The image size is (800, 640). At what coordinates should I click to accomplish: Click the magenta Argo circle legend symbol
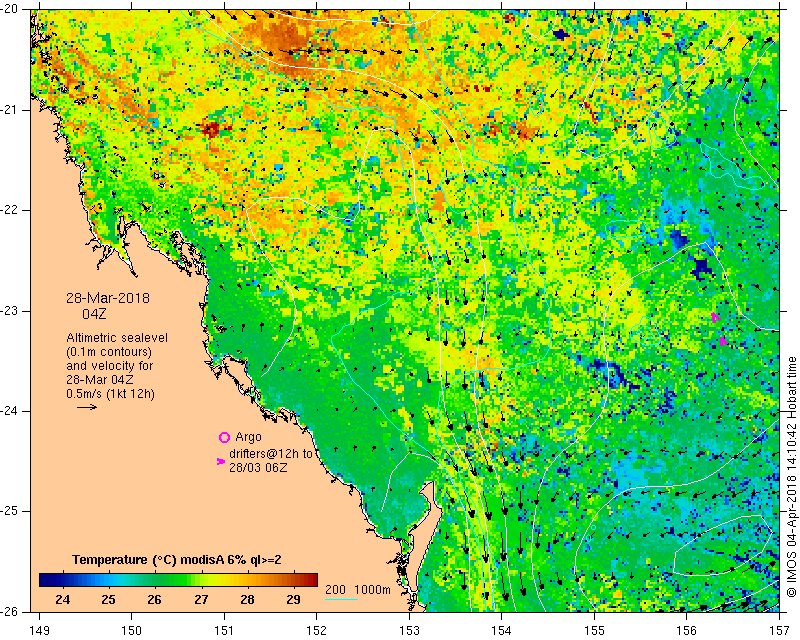tap(224, 437)
